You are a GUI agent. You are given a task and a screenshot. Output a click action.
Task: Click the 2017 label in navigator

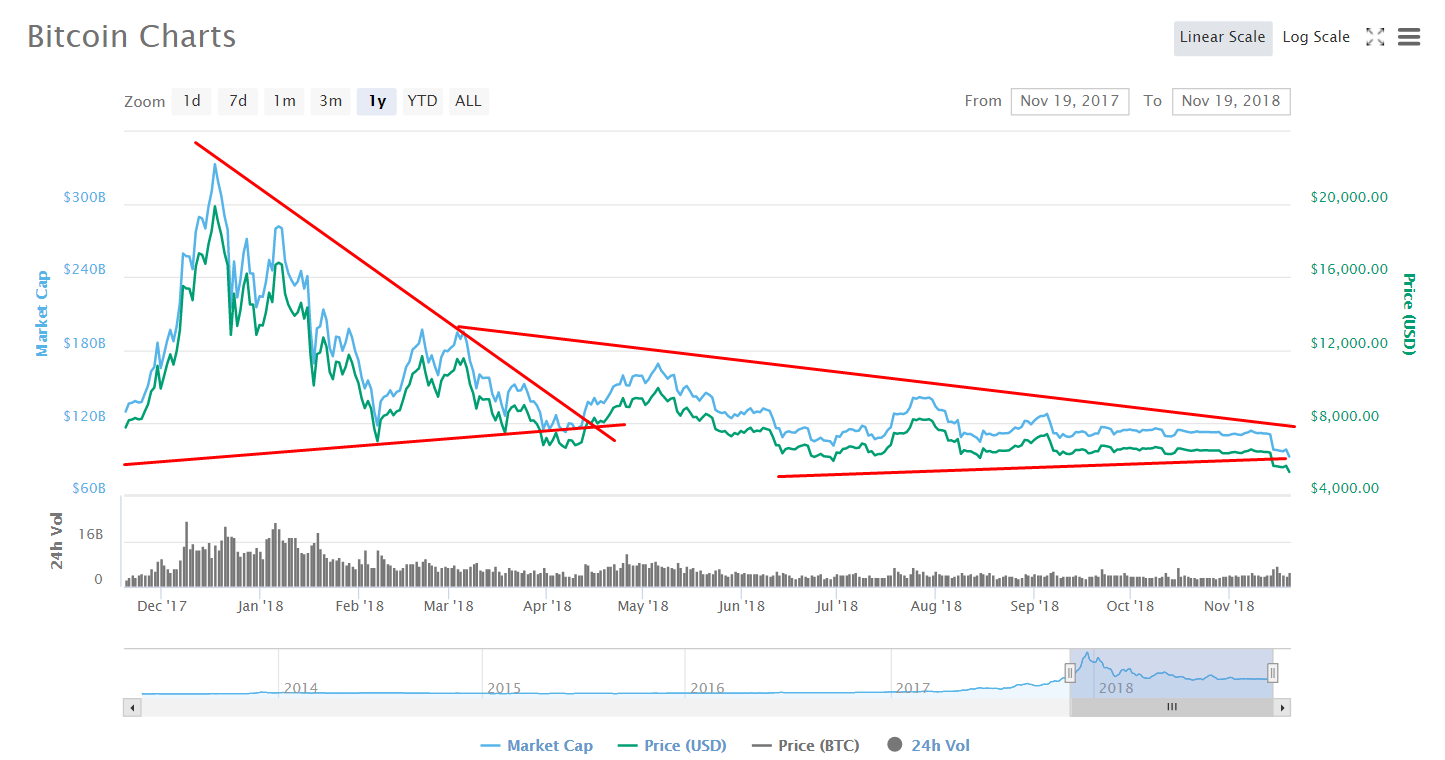[x=913, y=688]
